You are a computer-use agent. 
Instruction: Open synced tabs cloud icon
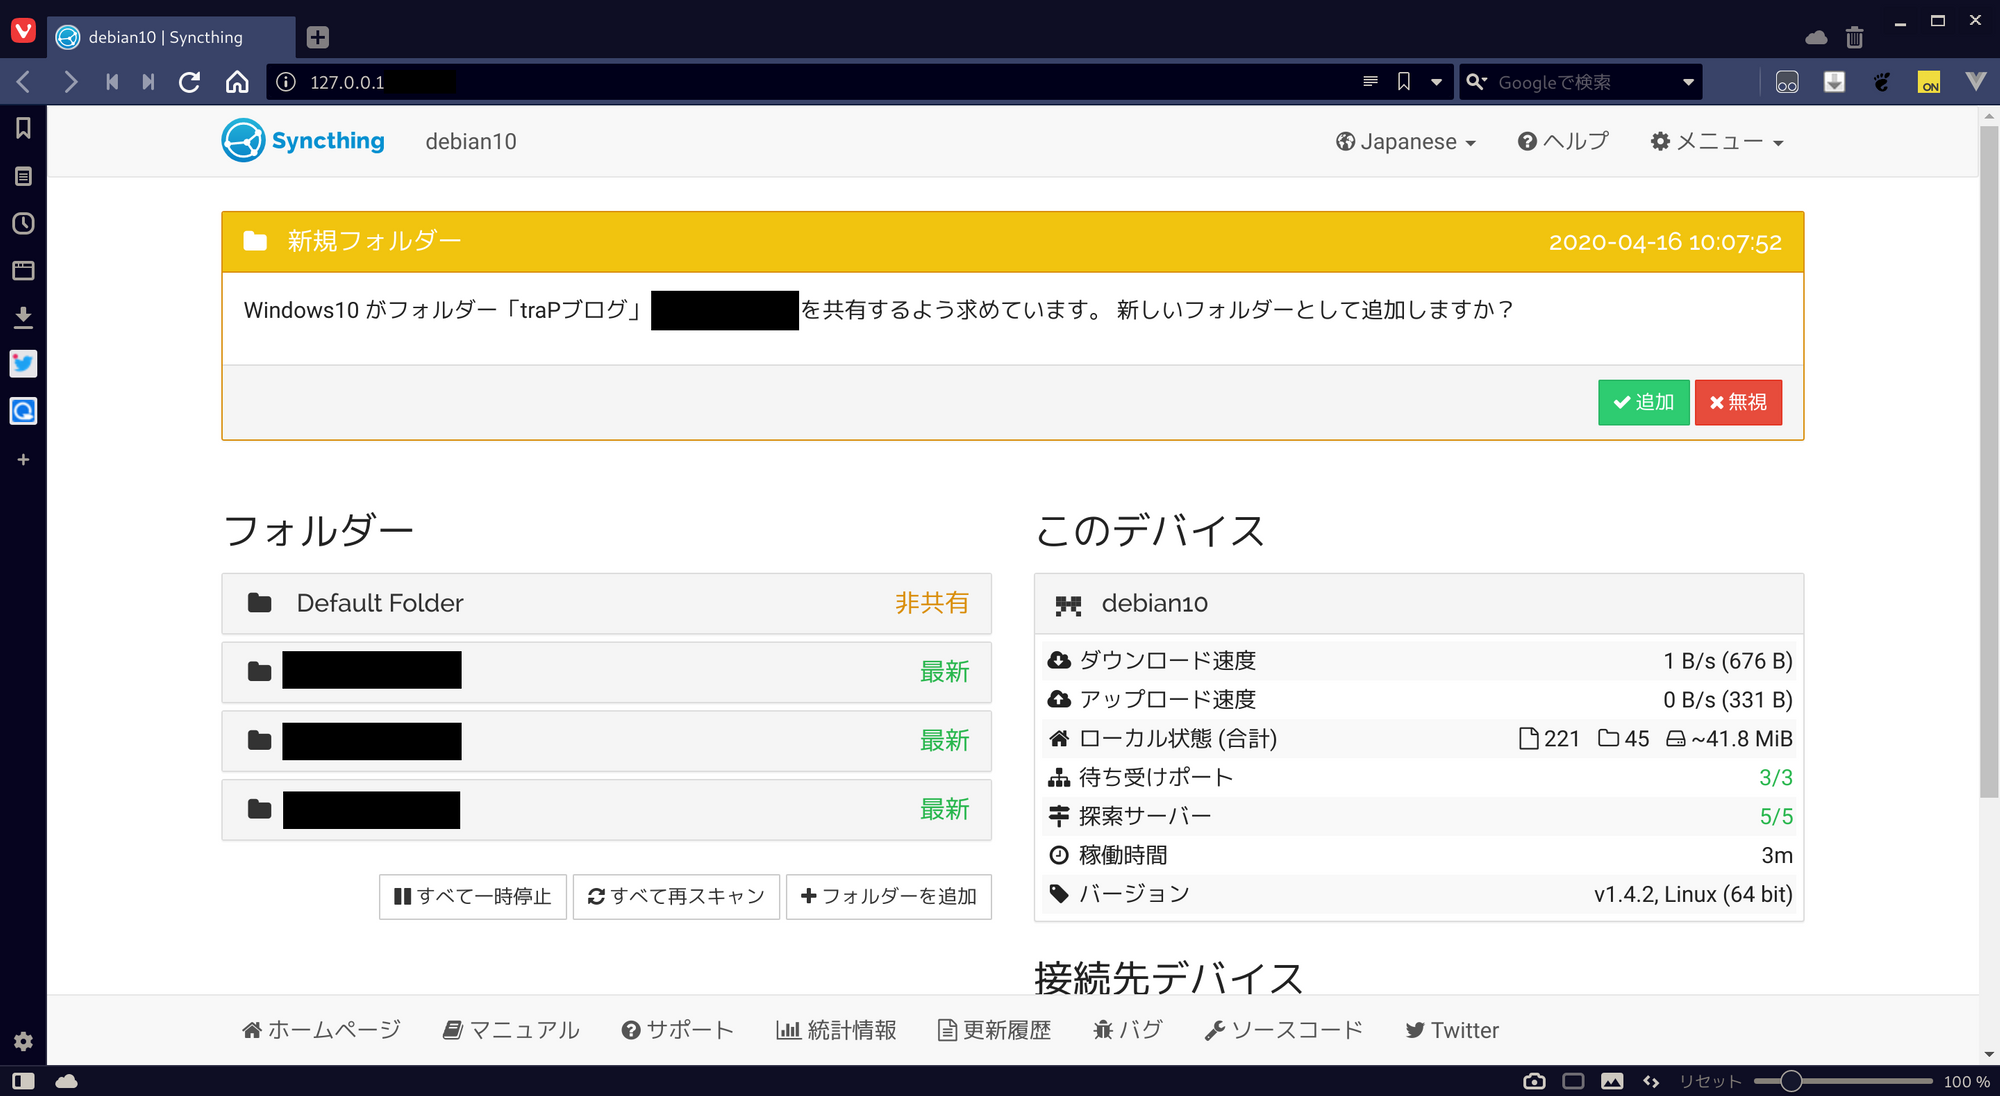pos(1816,37)
